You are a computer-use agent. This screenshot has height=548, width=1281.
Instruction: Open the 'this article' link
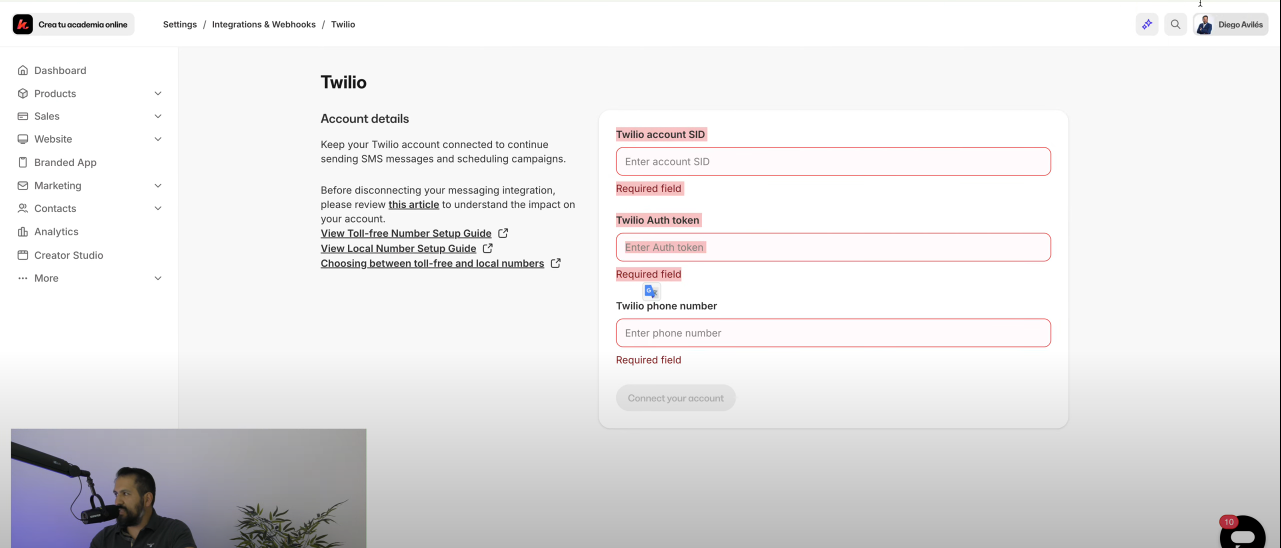pos(414,204)
